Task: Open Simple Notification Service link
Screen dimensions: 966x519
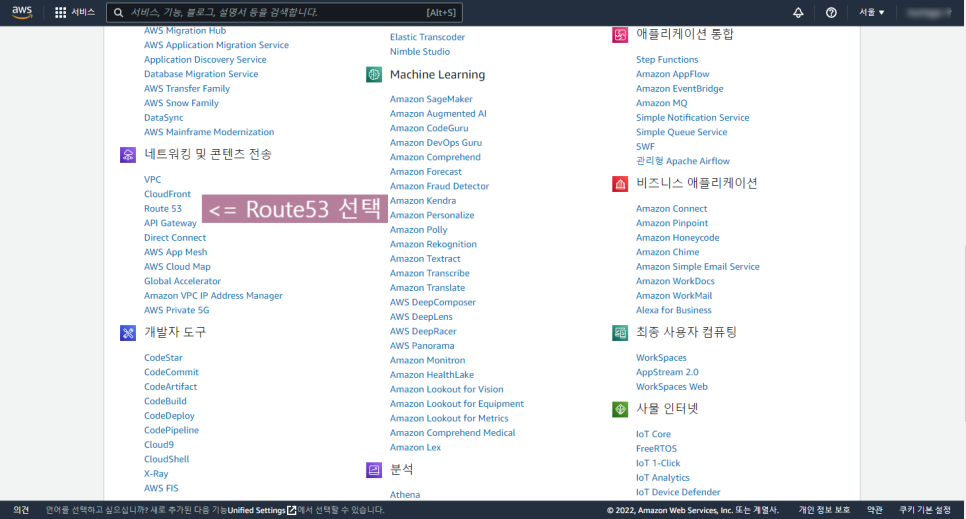Action: tap(692, 118)
